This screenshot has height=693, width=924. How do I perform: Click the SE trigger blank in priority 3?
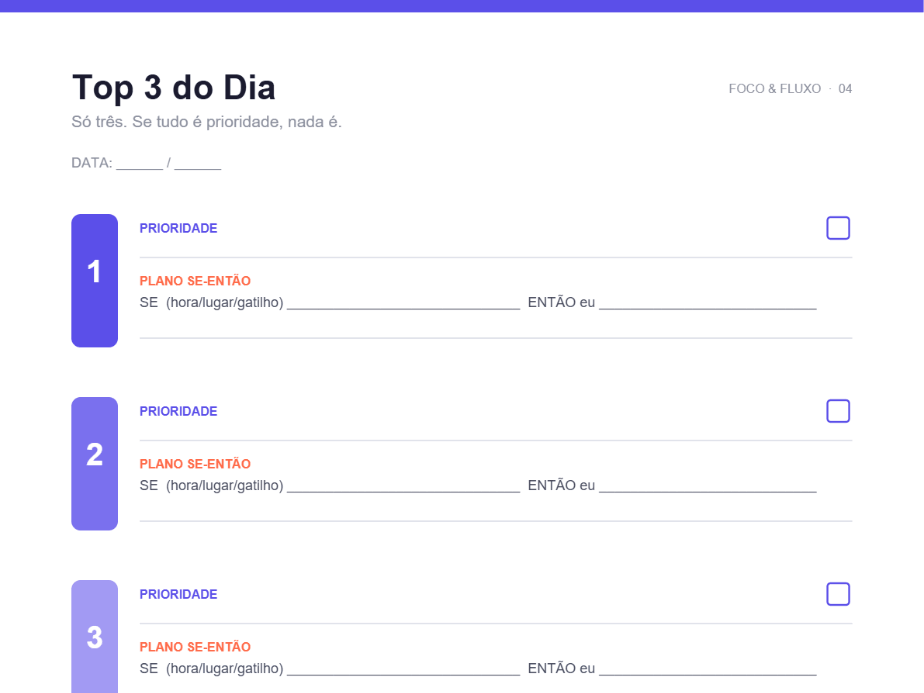click(404, 669)
